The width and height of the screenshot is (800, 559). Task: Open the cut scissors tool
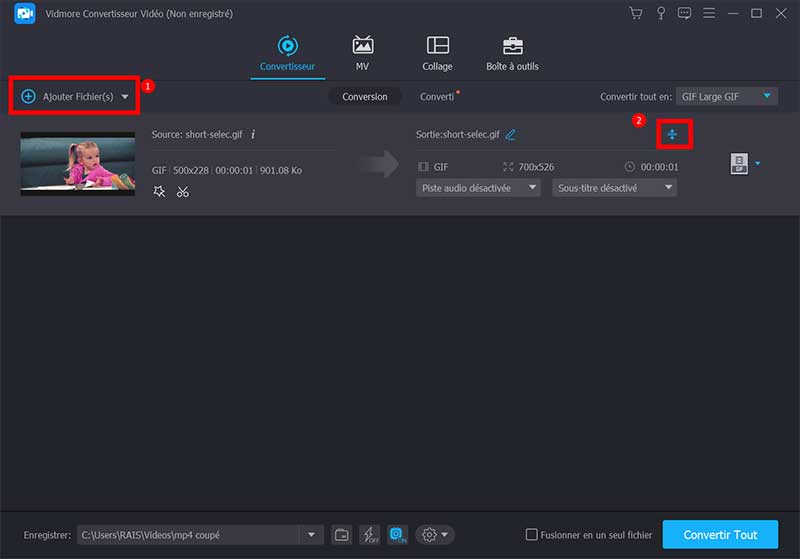click(183, 192)
